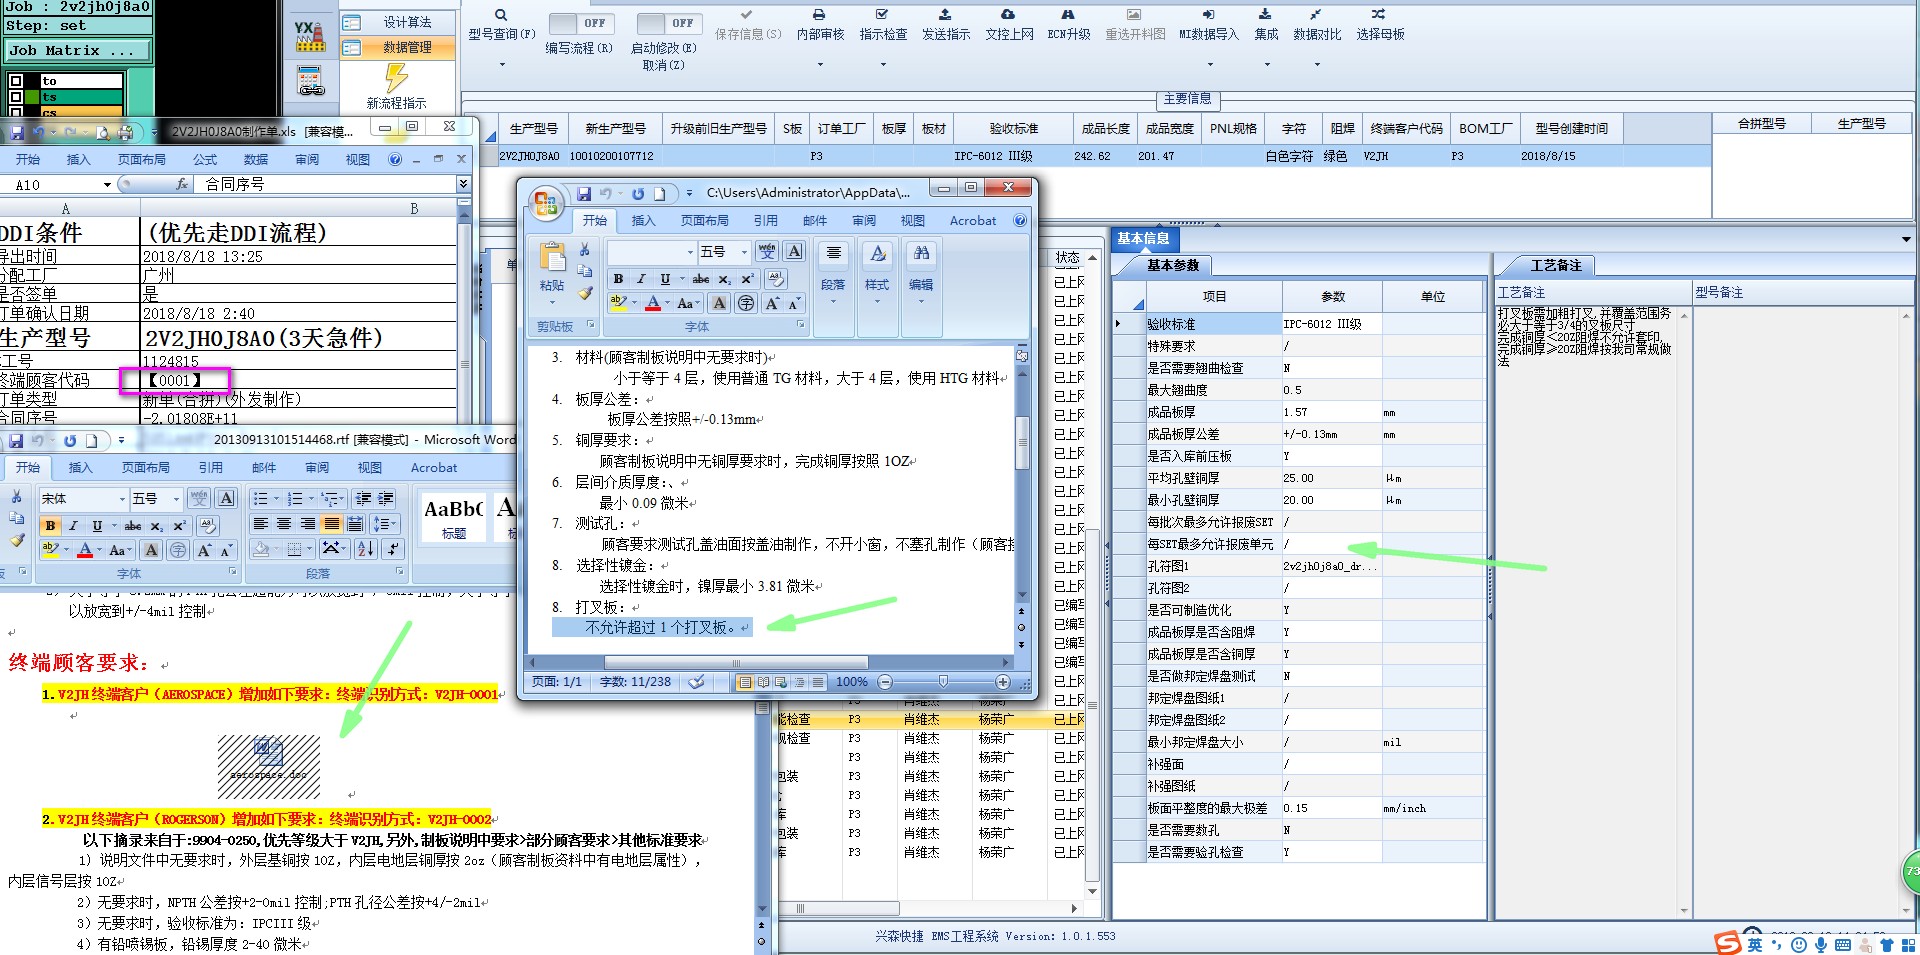Open font size 五号 dropdown in front Word
The height and width of the screenshot is (955, 1920).
pyautogui.click(x=743, y=252)
